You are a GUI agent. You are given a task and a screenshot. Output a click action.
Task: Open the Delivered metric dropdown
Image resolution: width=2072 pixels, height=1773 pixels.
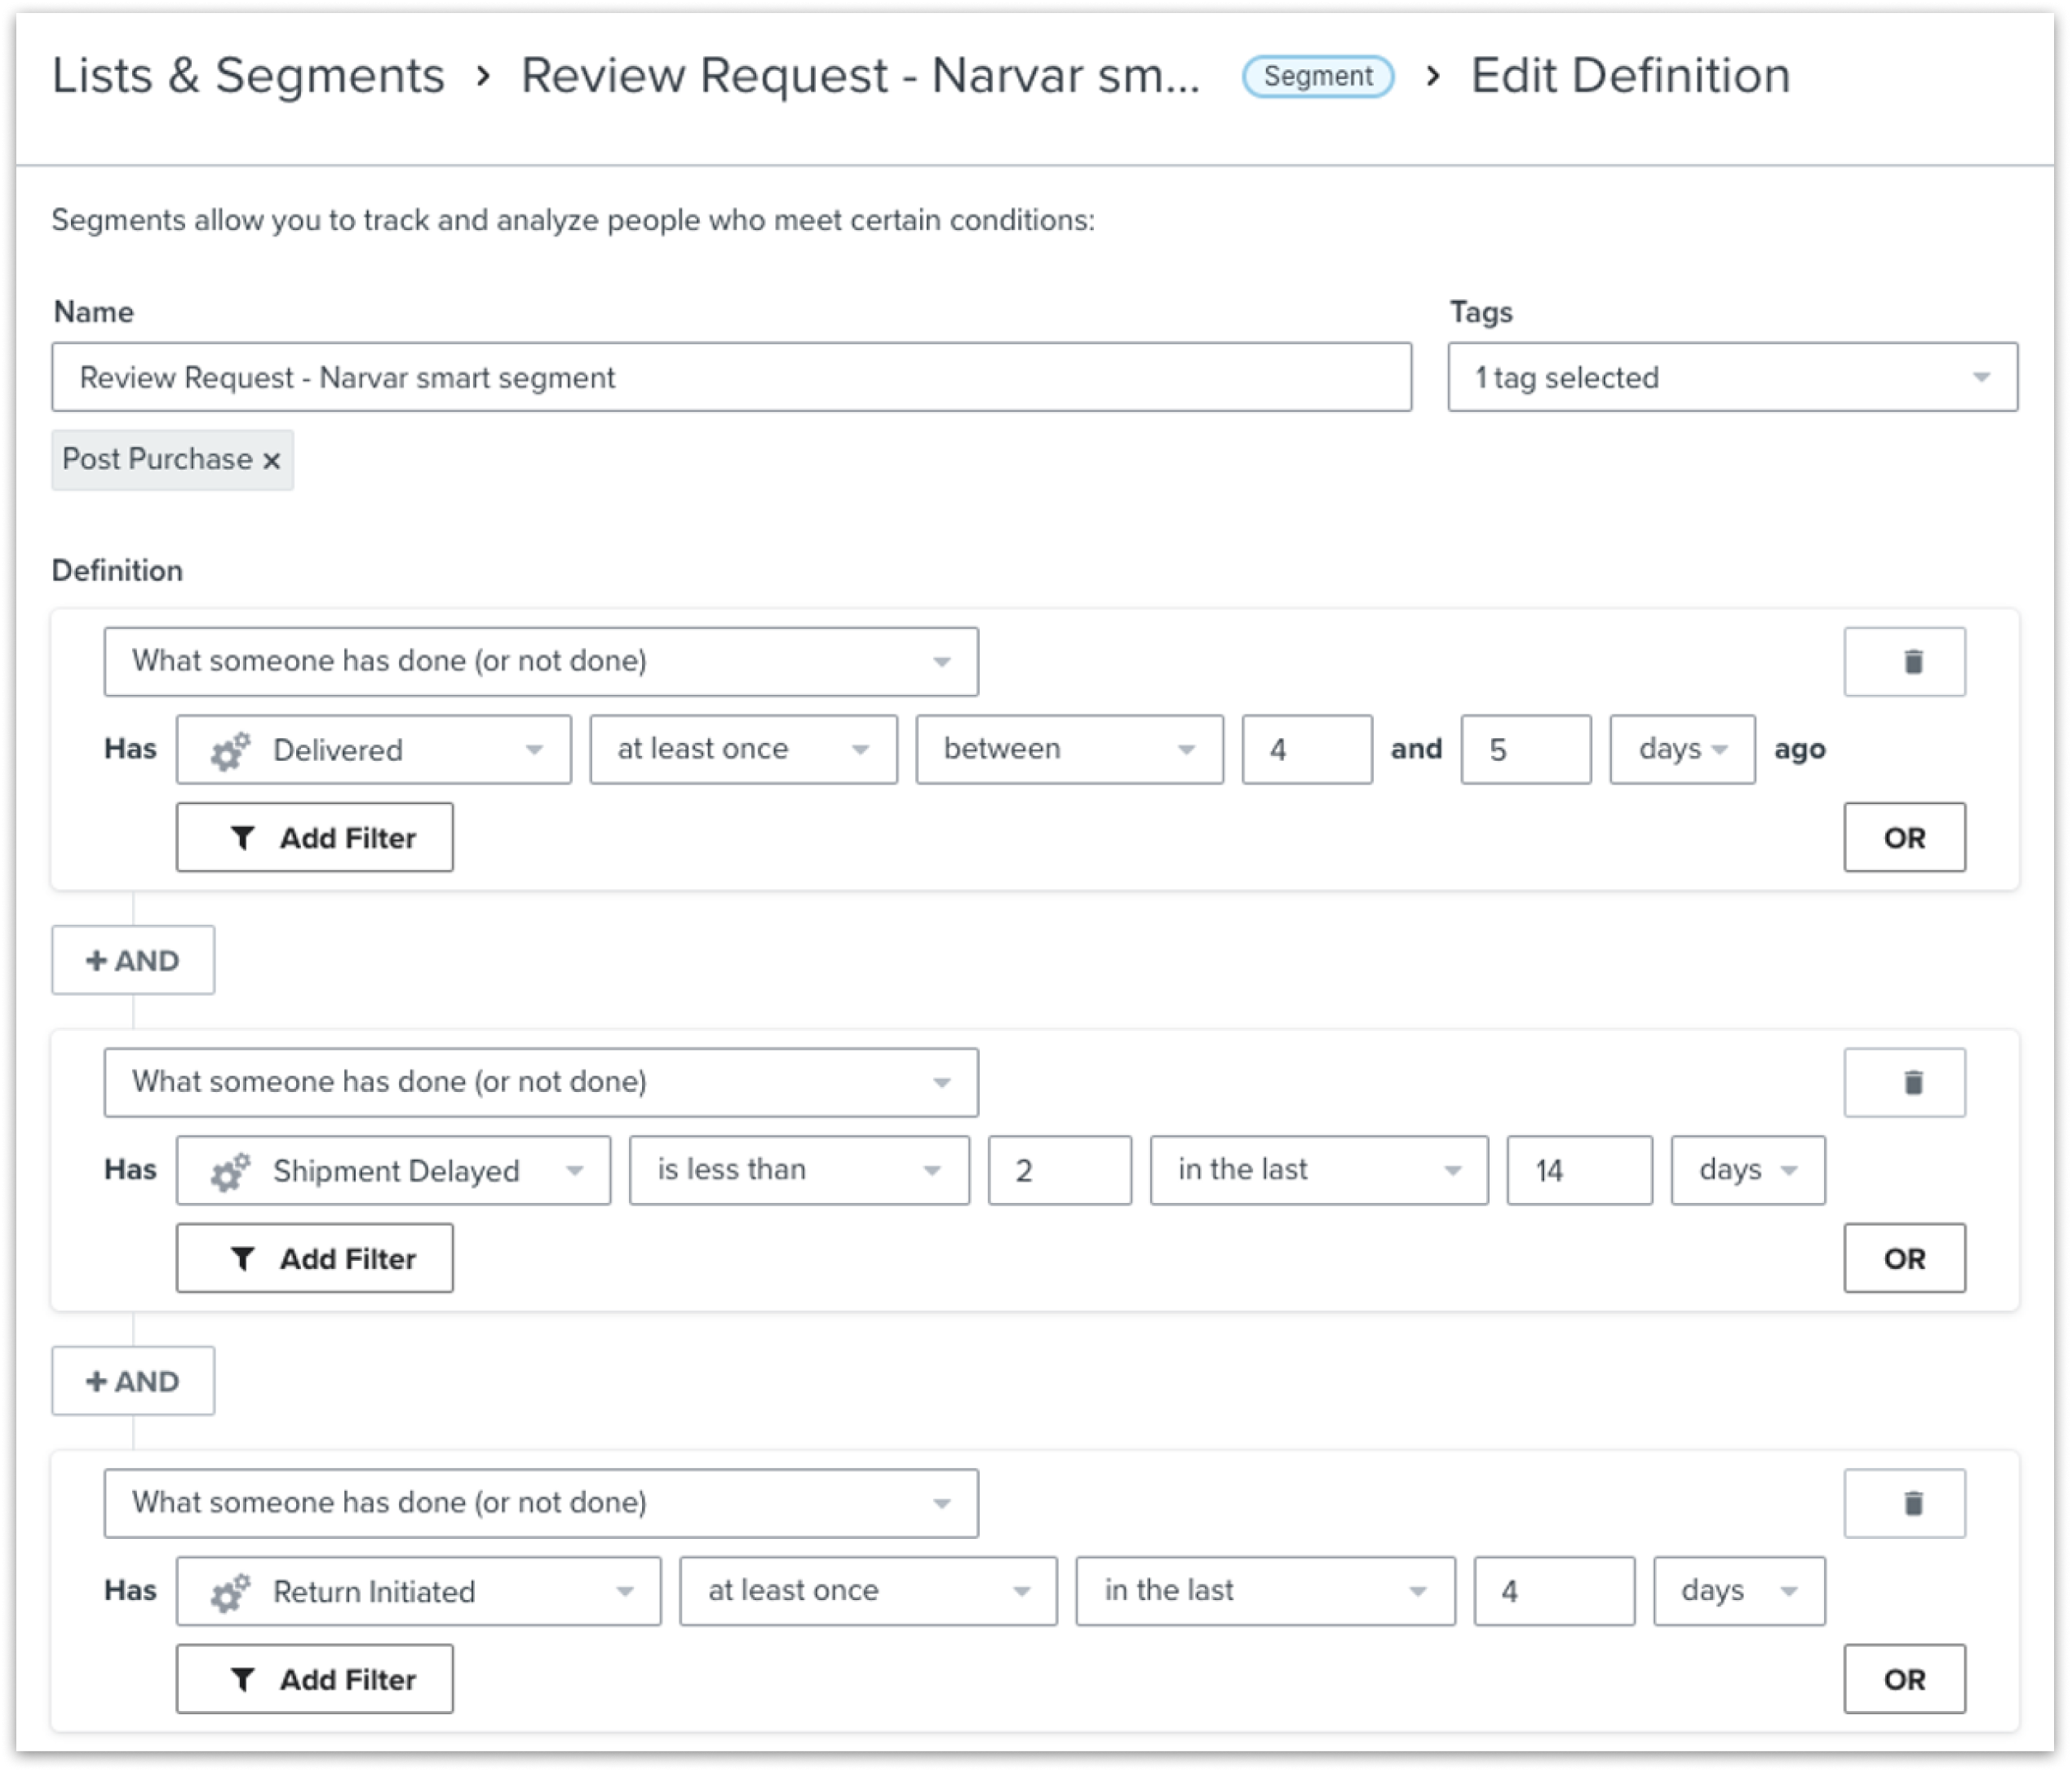pos(374,749)
